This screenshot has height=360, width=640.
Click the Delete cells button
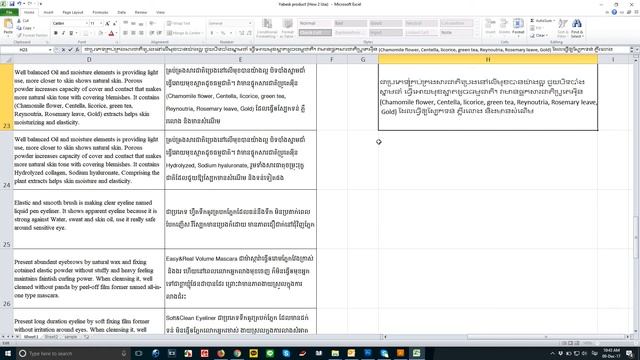pos(504,27)
